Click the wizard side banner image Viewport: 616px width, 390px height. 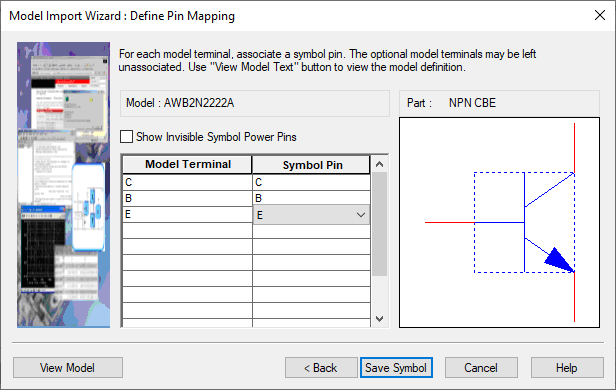(x=63, y=185)
